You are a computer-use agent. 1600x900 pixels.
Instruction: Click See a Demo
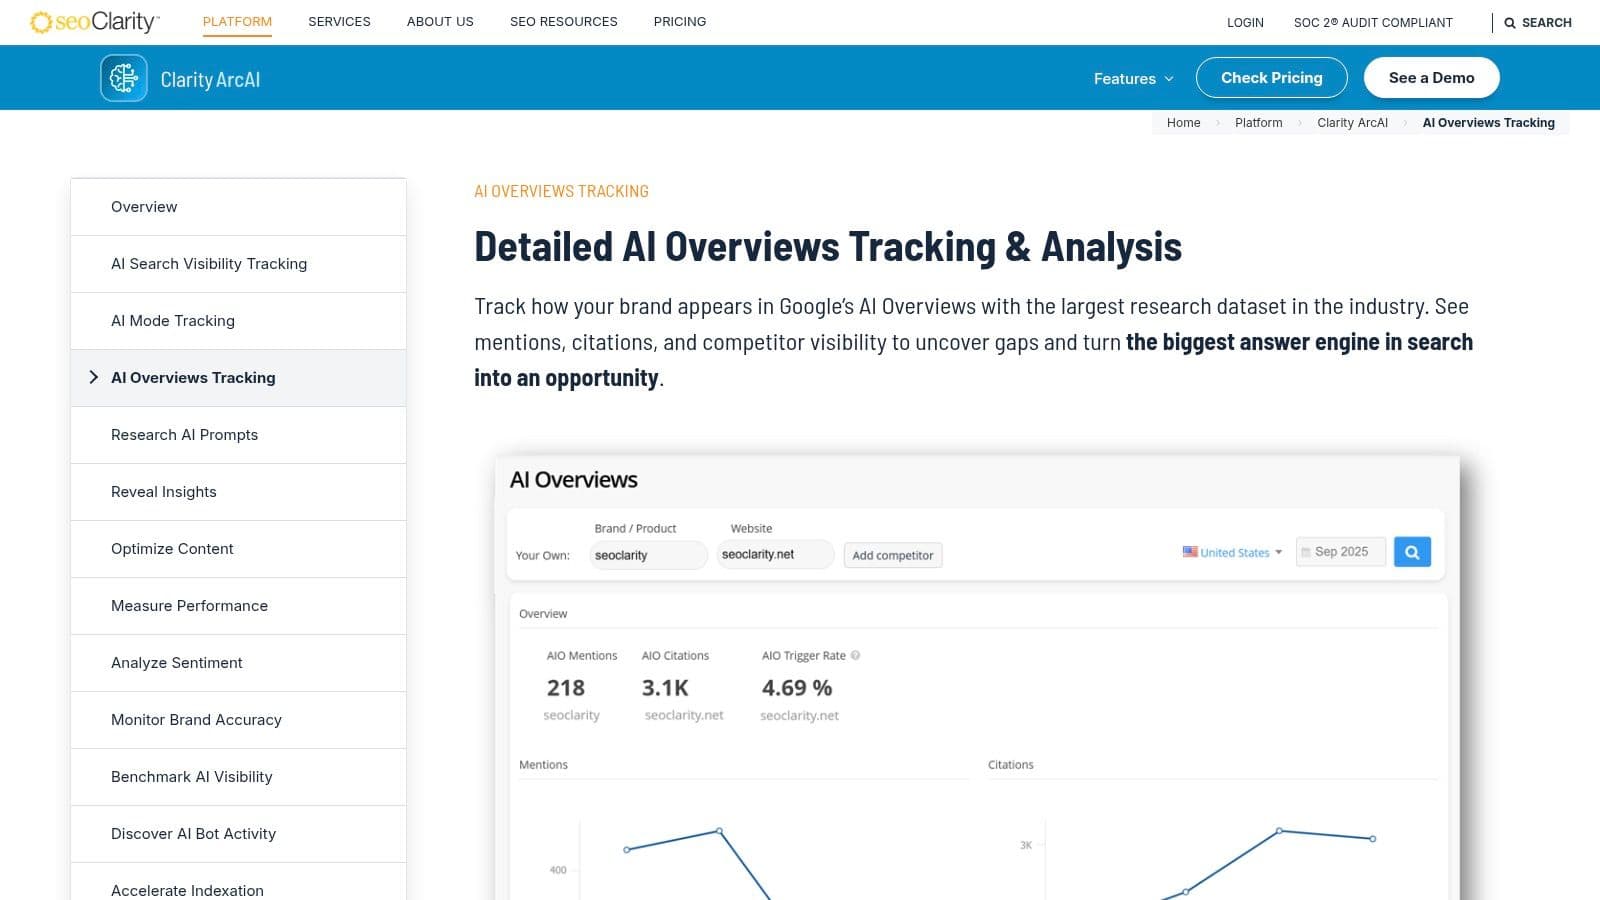coord(1431,77)
